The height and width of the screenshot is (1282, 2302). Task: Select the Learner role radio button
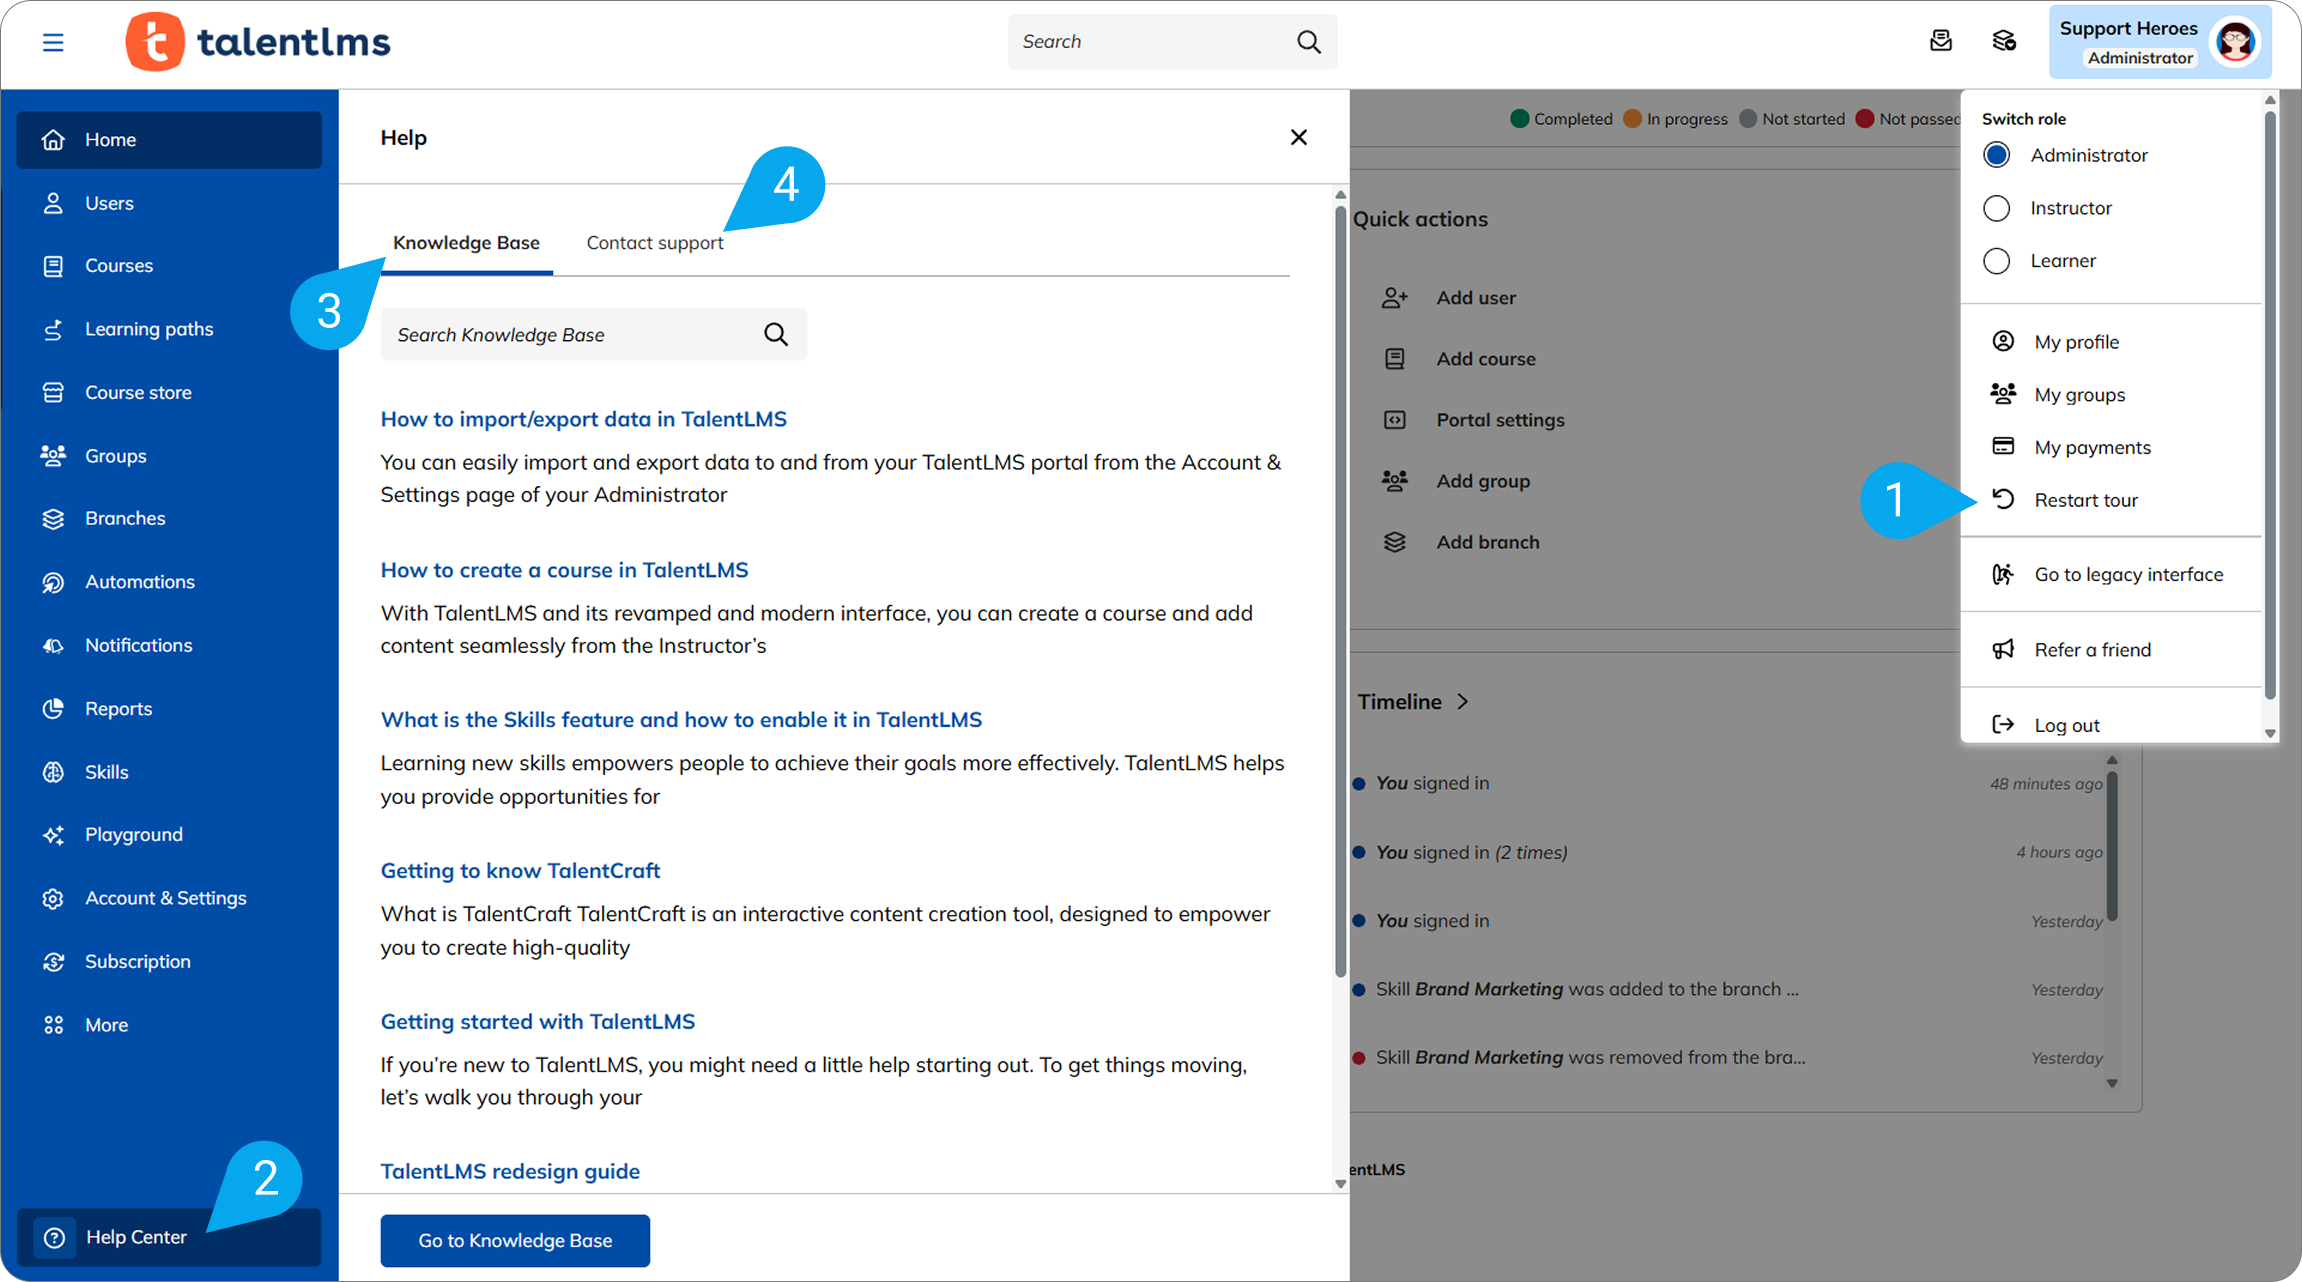1997,261
